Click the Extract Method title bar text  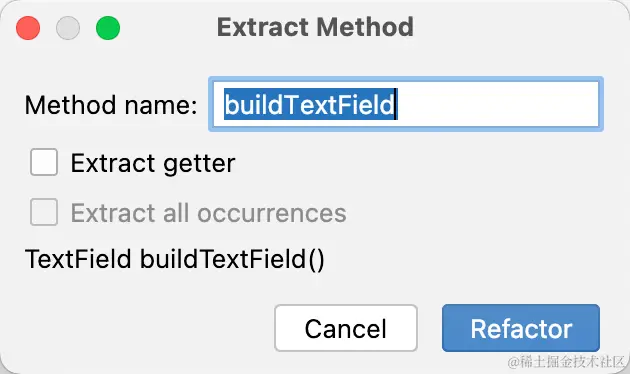coord(315,27)
